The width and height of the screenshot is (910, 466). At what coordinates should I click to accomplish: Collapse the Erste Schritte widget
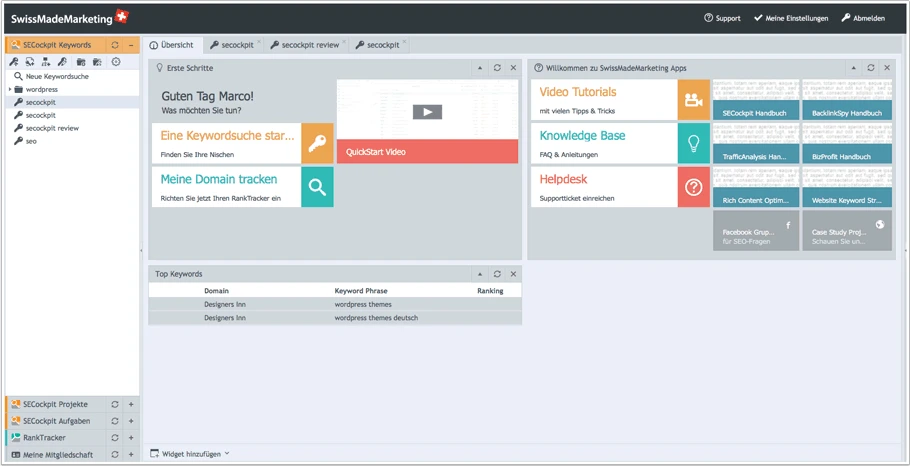tap(480, 68)
